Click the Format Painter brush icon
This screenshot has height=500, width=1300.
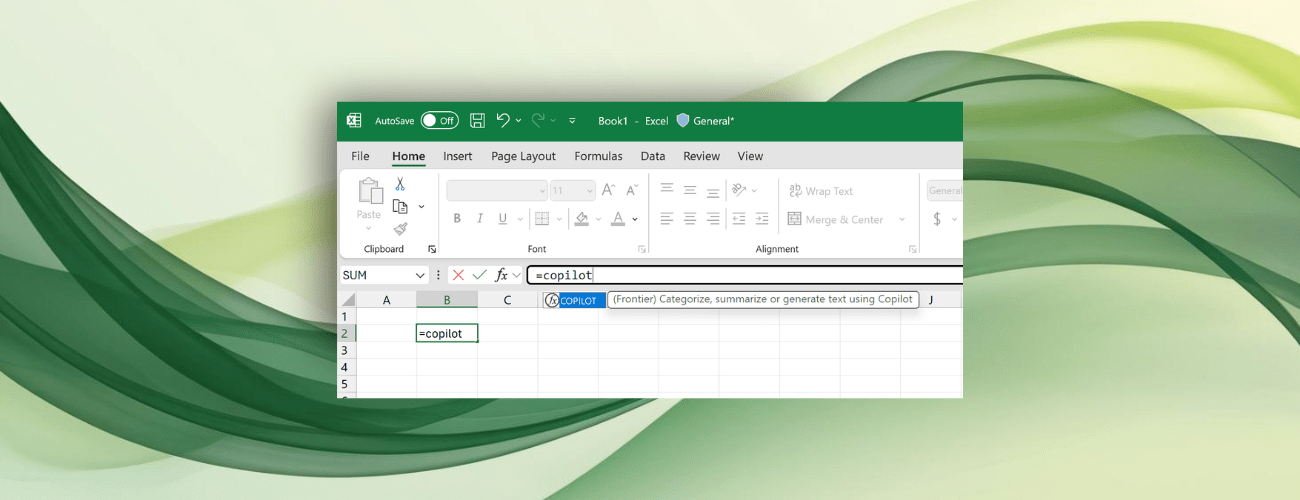tap(400, 229)
